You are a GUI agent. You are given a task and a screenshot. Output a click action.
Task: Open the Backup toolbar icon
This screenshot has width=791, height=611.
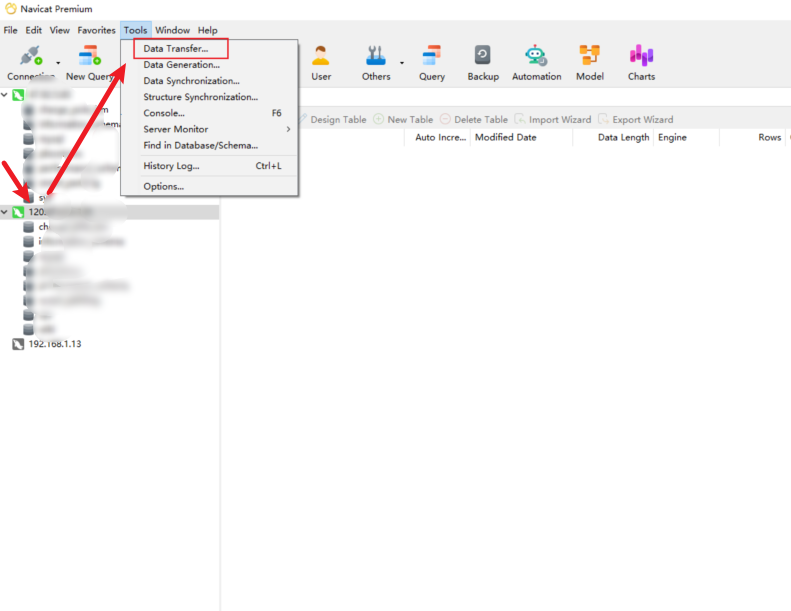point(483,55)
